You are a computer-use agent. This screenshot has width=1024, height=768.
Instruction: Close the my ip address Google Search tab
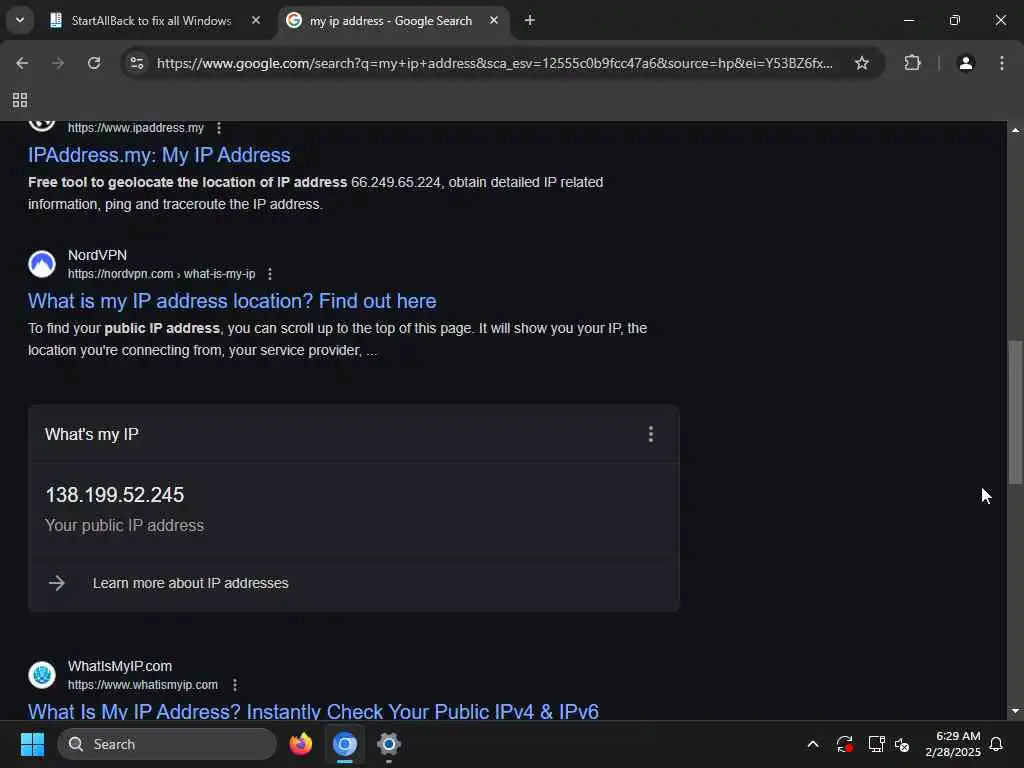tap(494, 20)
